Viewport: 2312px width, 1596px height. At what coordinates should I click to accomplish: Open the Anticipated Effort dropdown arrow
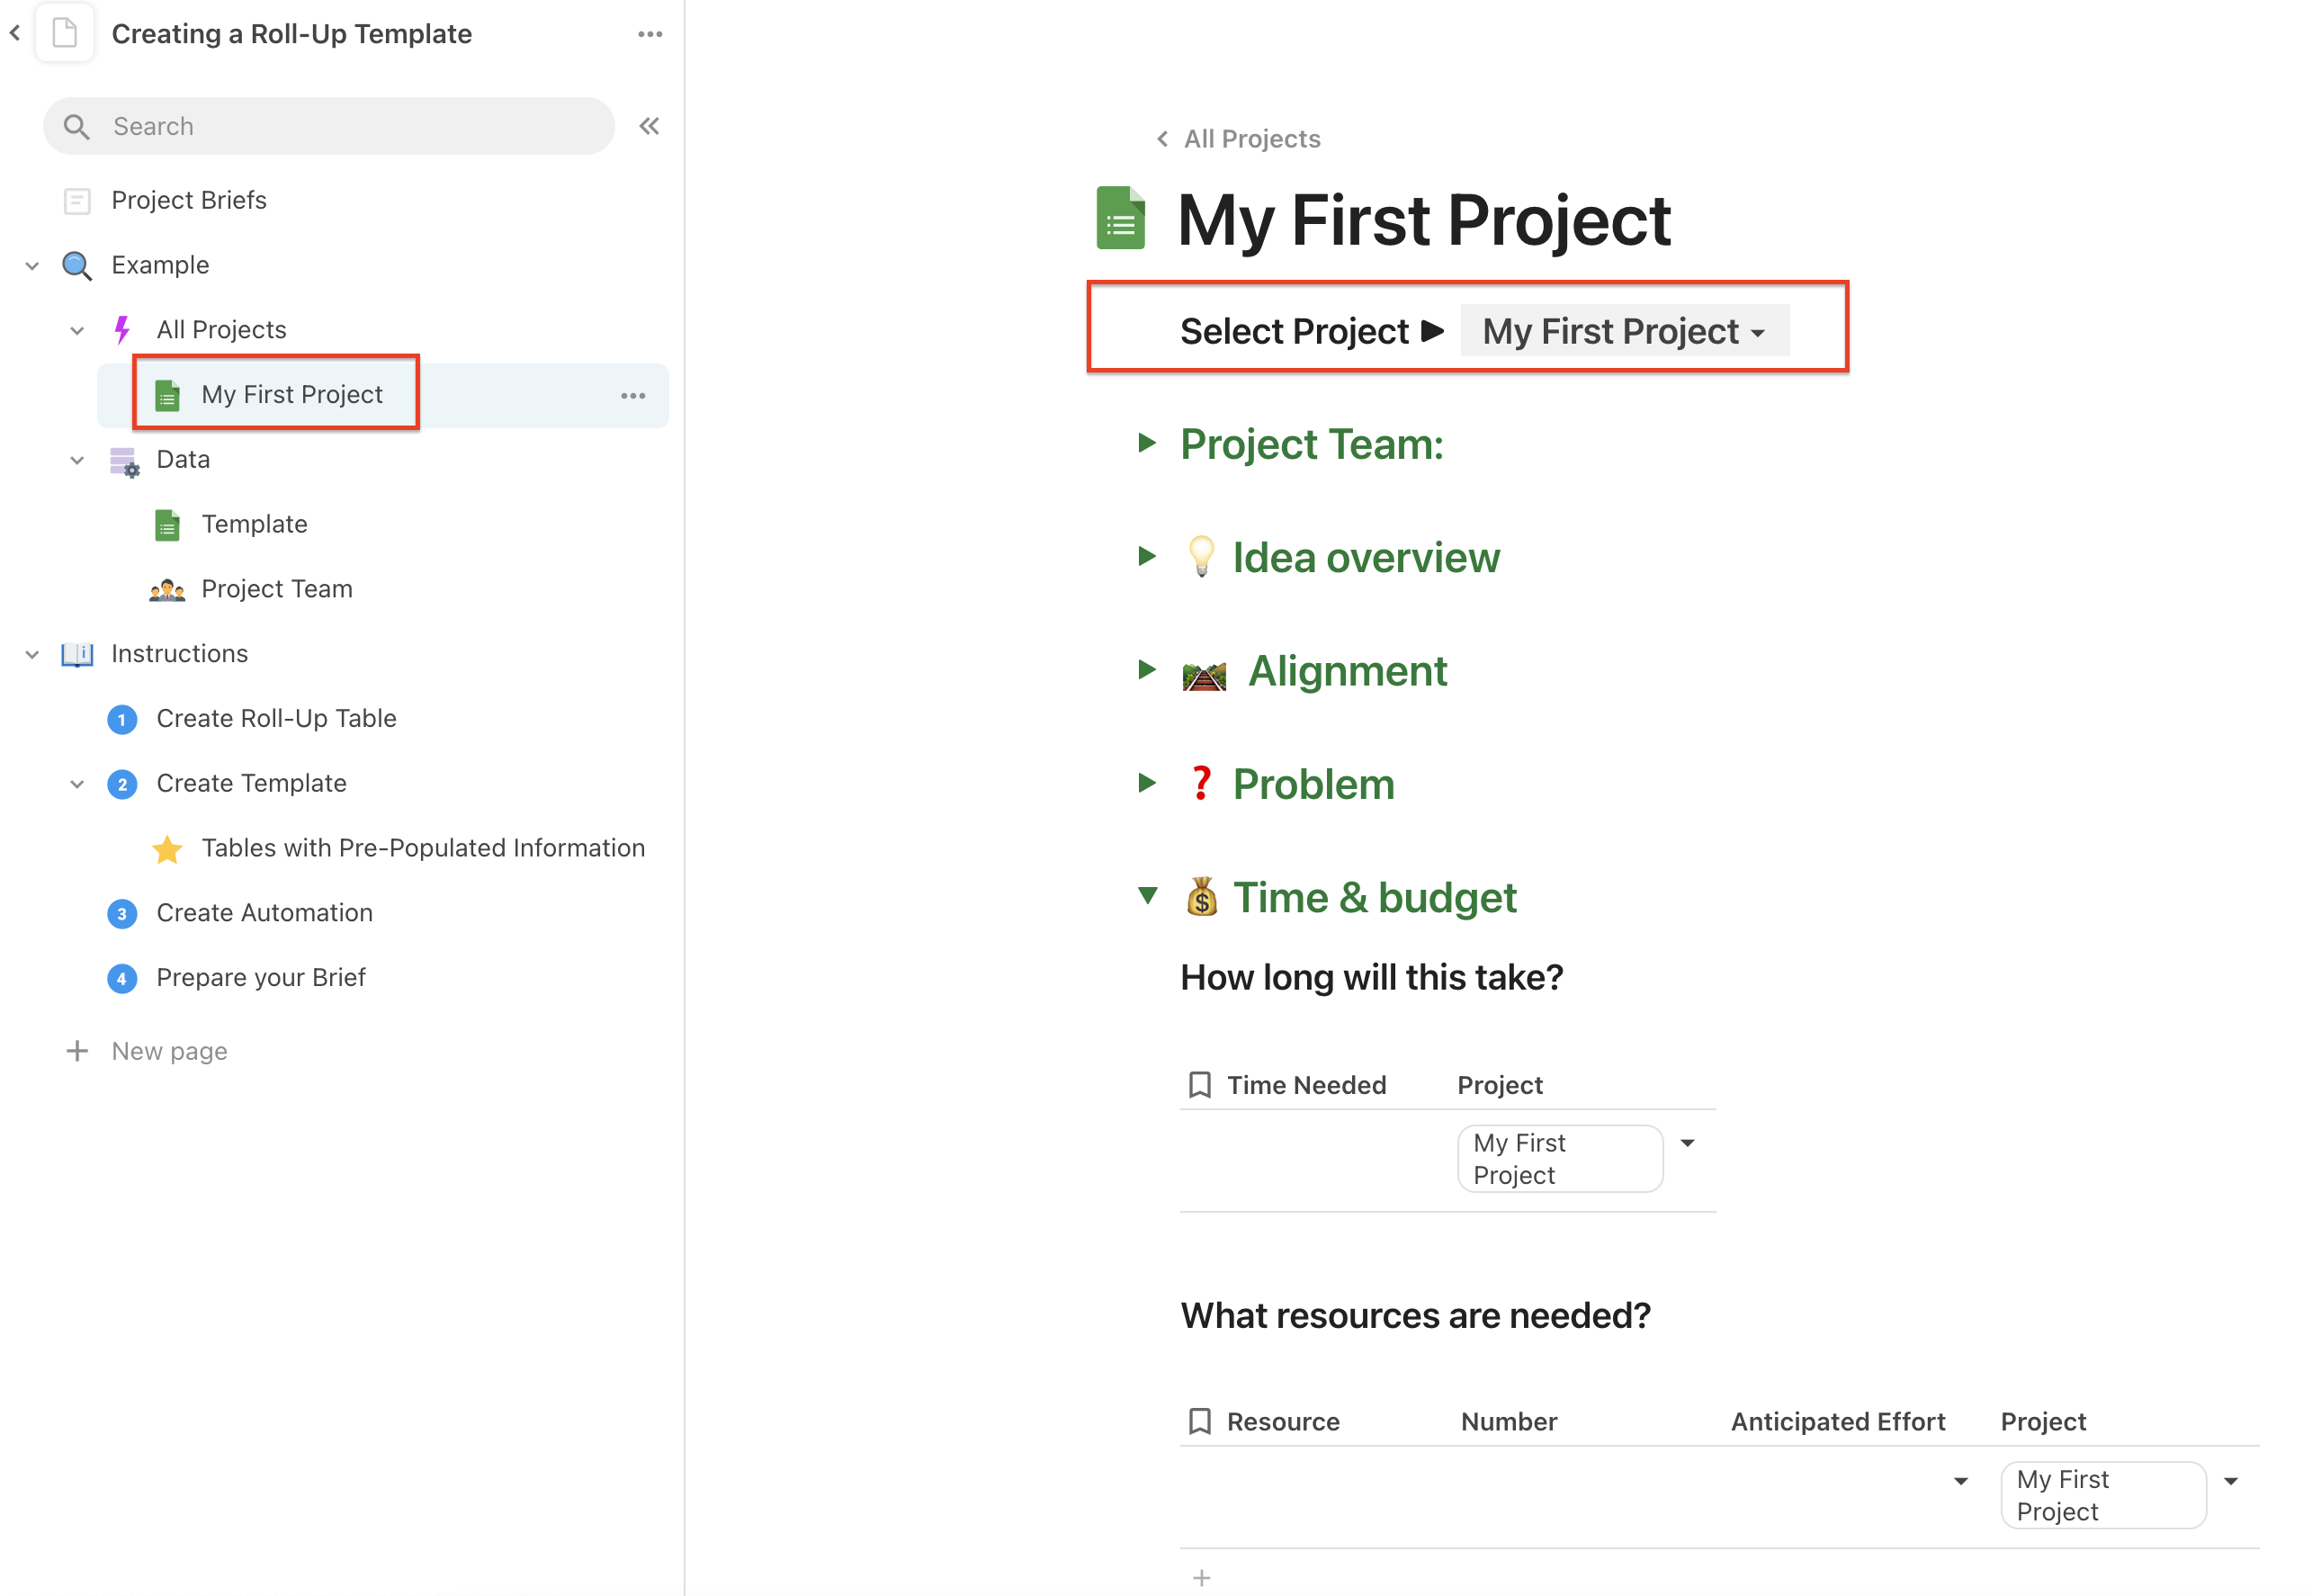(1960, 1481)
